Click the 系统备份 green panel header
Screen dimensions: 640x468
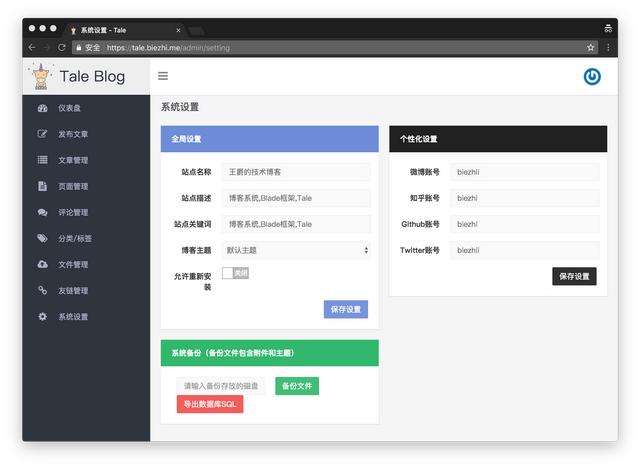(x=269, y=353)
